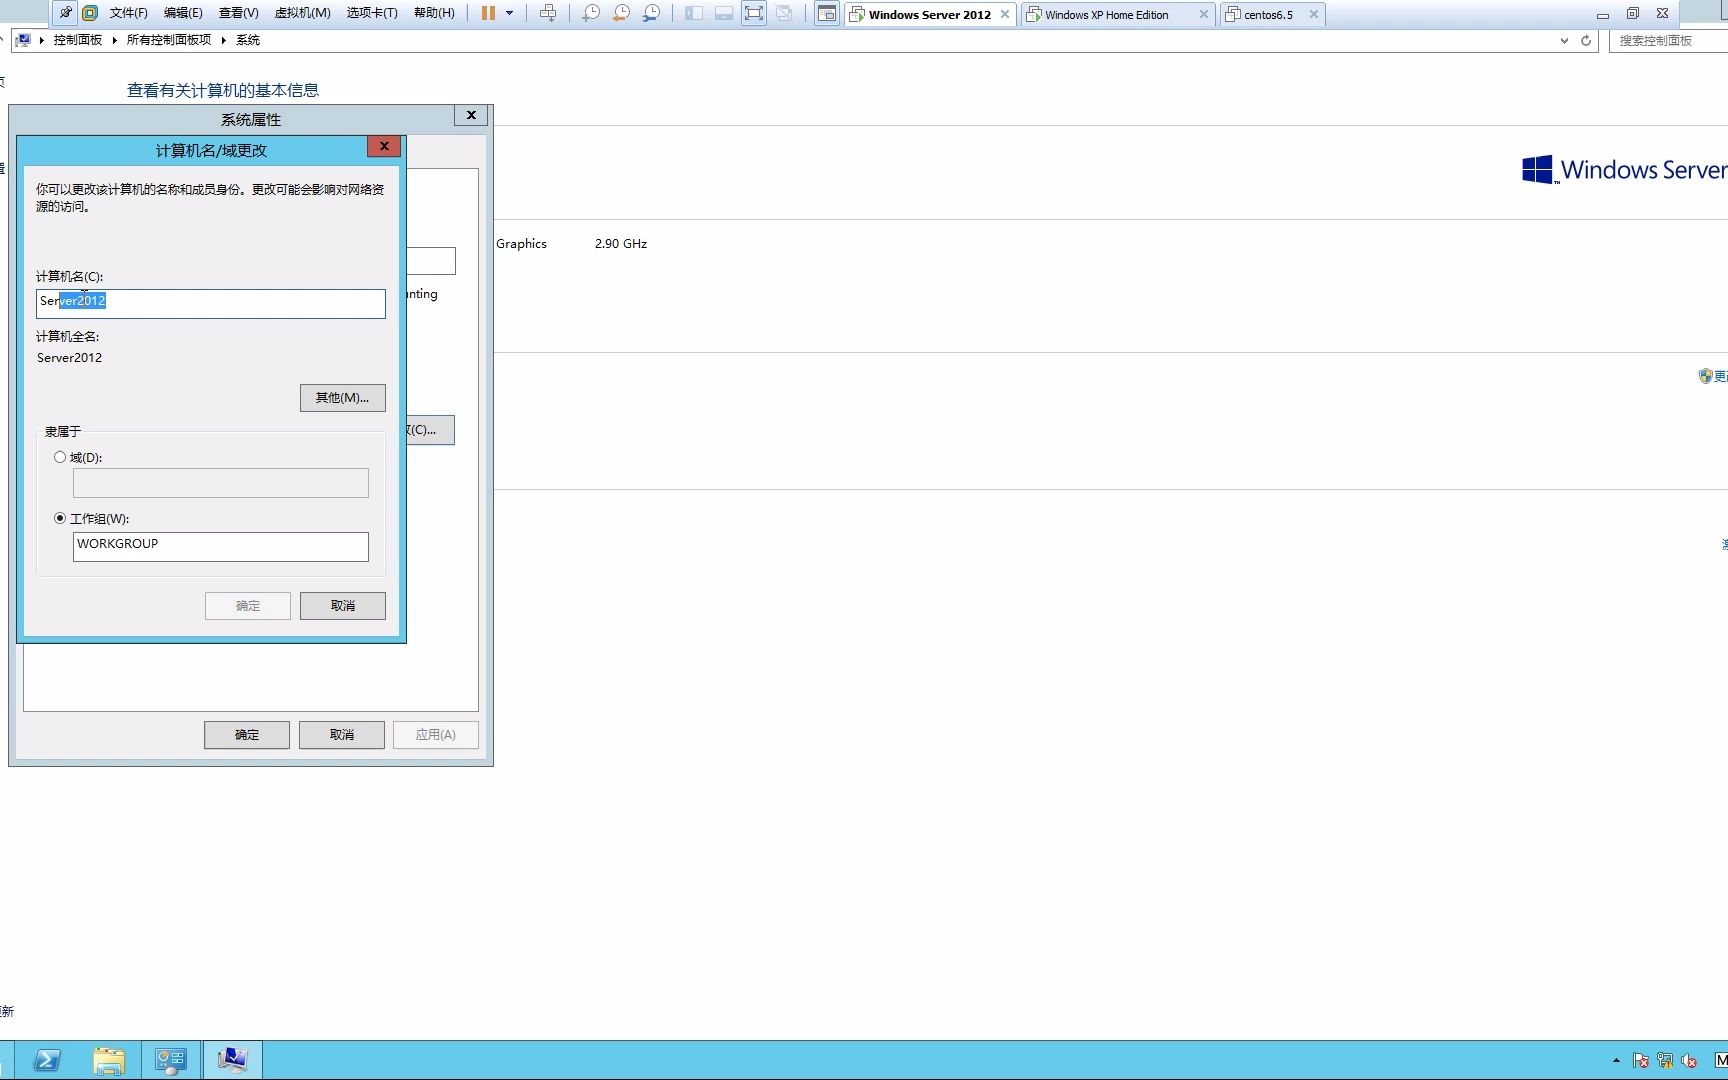Click 确定 in 系统属性 window
Viewport: 1728px width, 1080px height.
(247, 735)
